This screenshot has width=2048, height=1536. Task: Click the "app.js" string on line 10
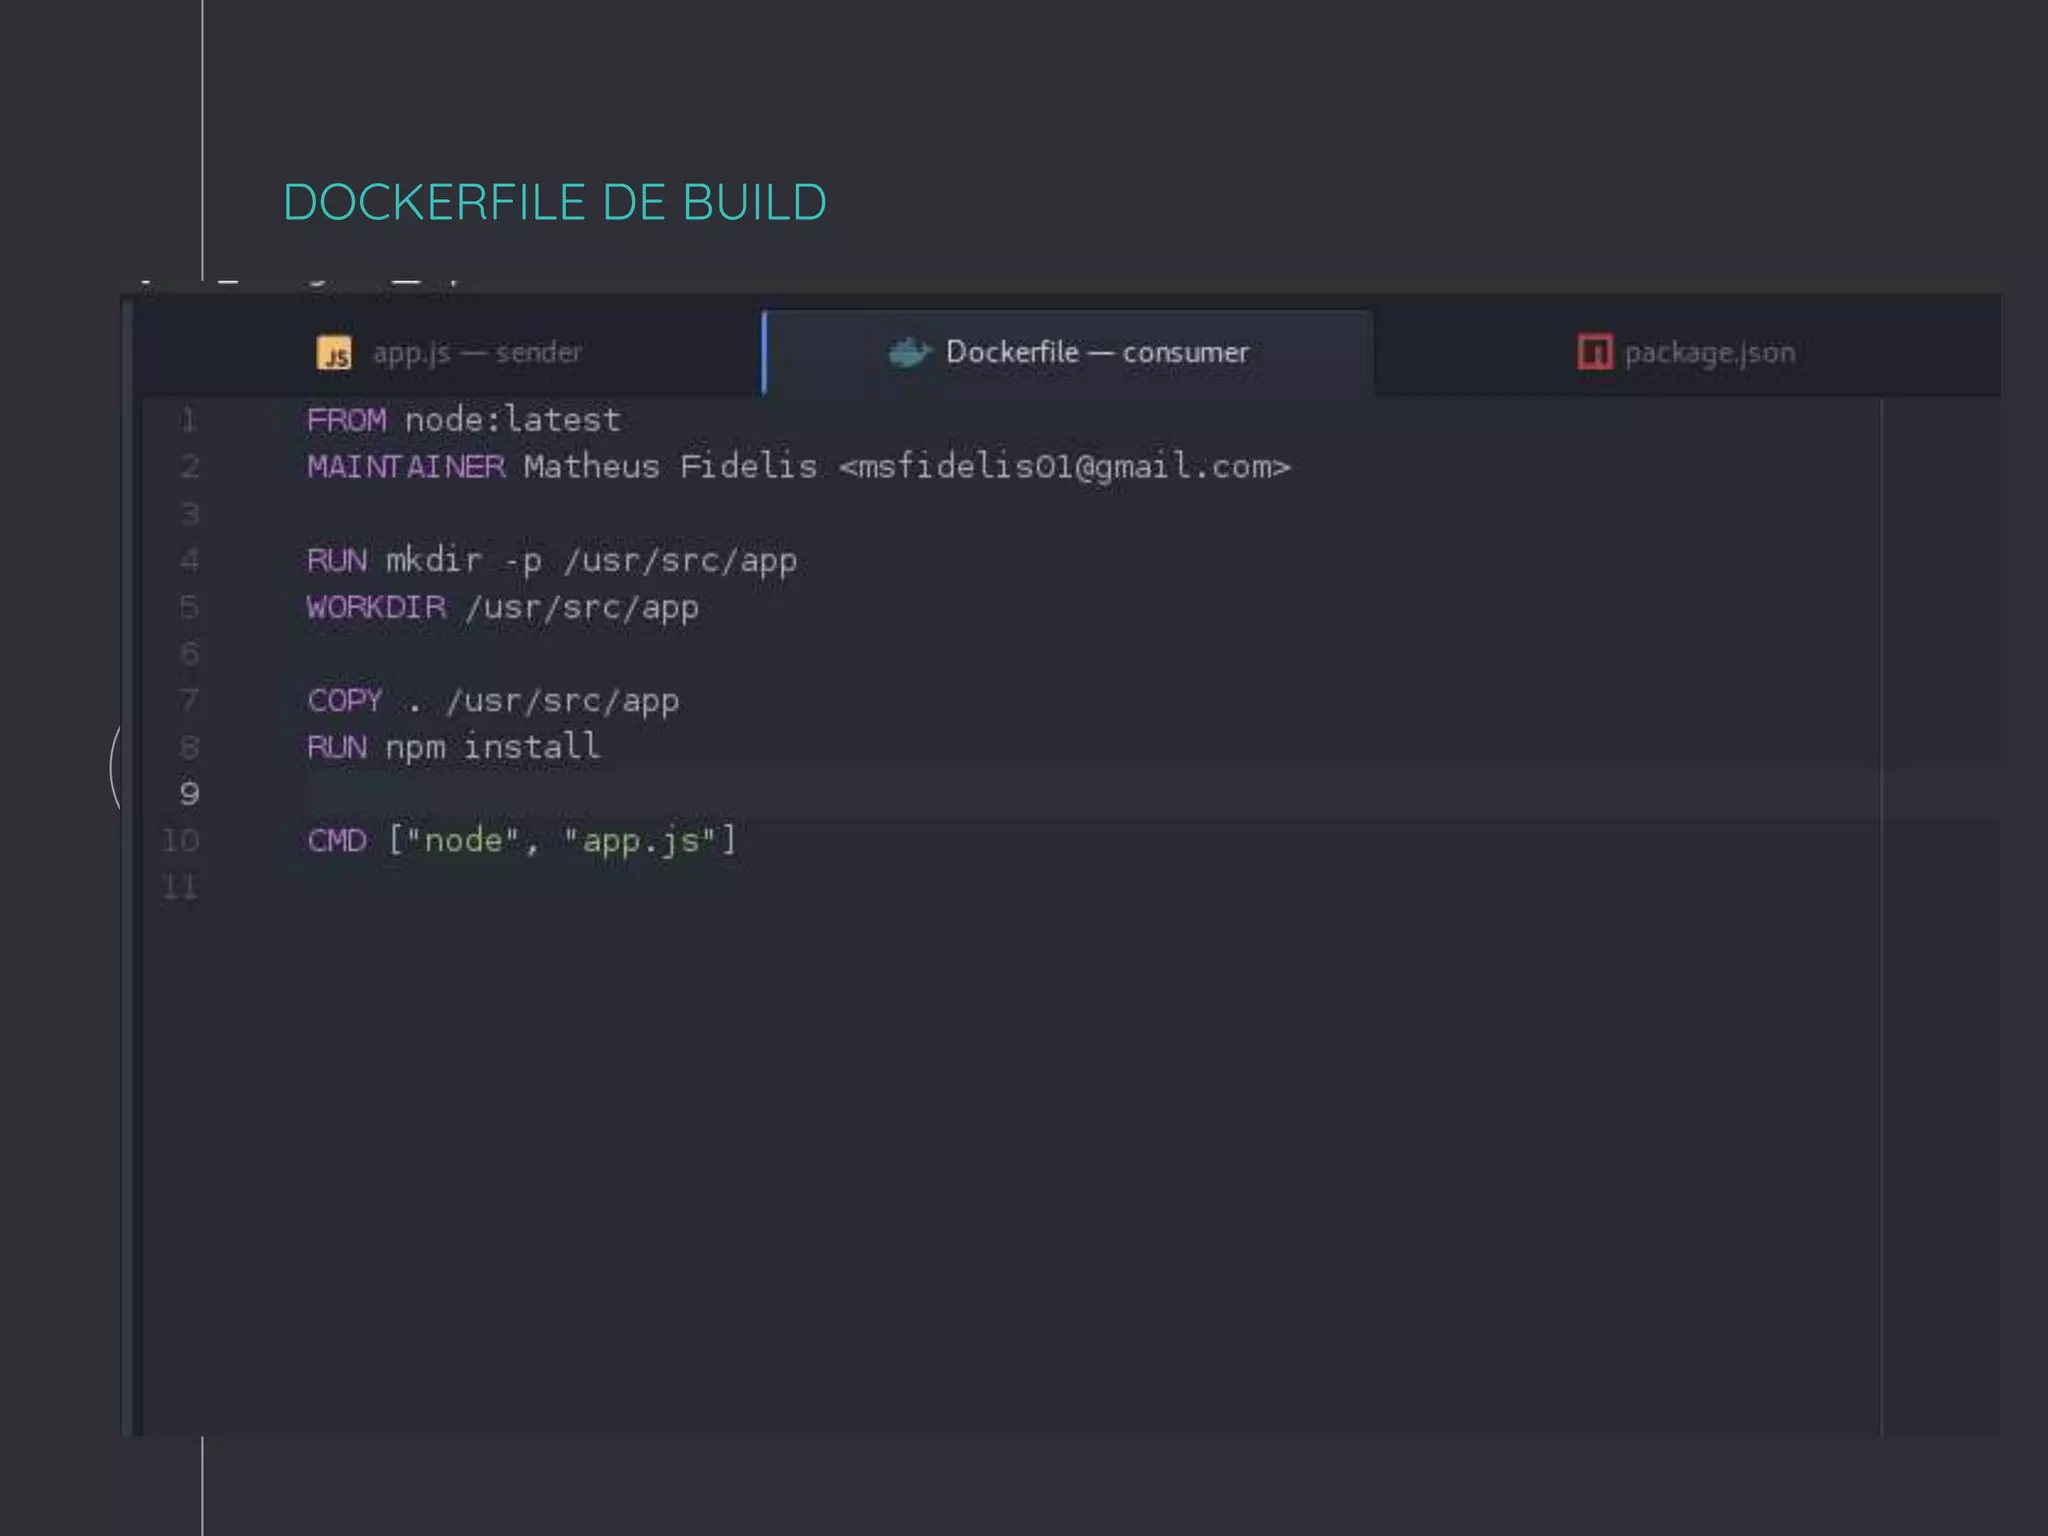click(640, 841)
